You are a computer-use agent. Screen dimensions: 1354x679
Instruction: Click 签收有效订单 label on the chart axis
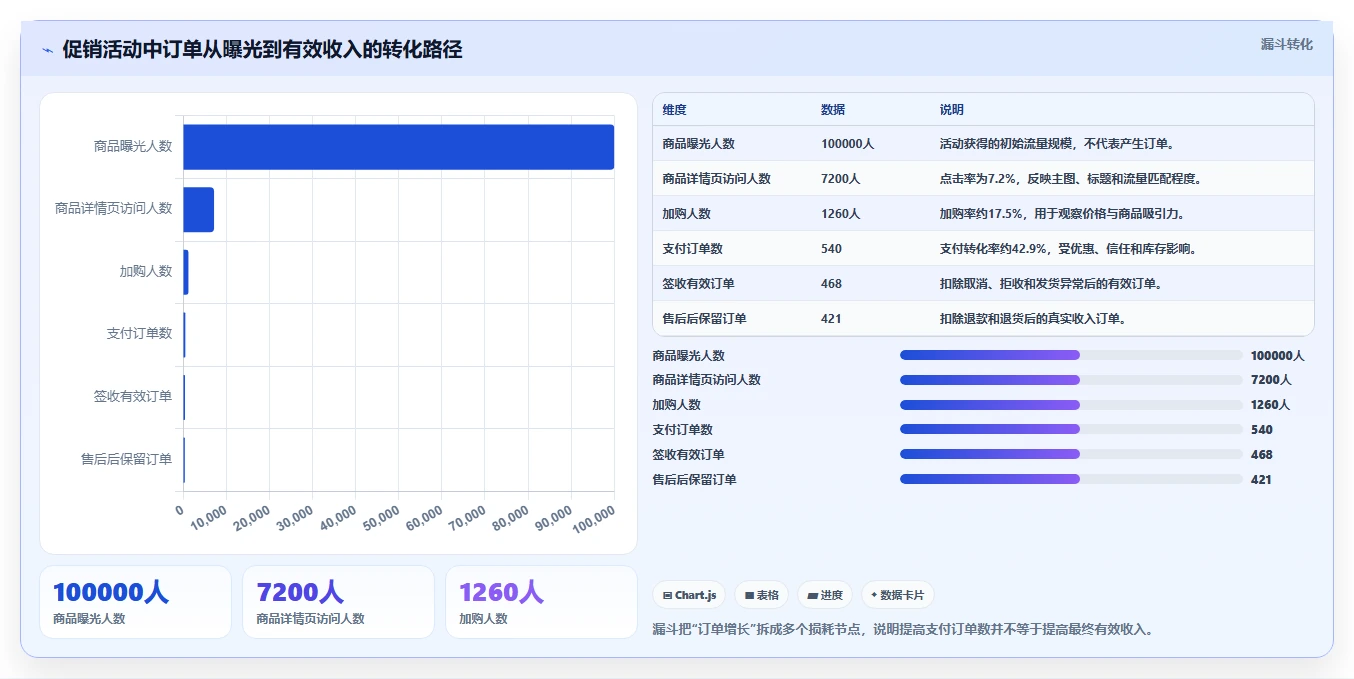pyautogui.click(x=133, y=396)
